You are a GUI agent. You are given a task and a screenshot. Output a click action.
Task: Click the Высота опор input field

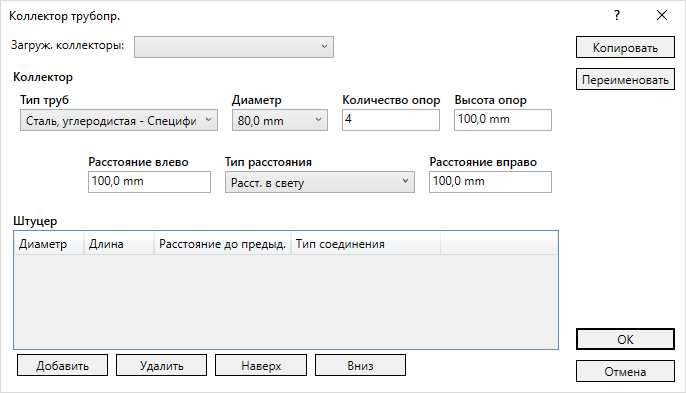click(x=503, y=120)
